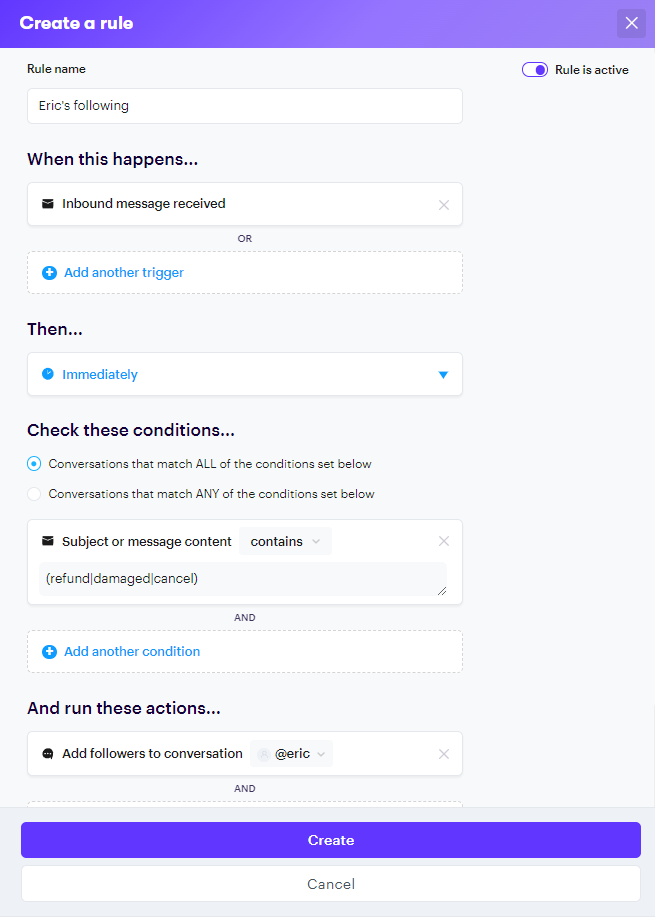Viewport: 655px width, 917px height.
Task: Open the @eric follower dropdown
Action: click(292, 754)
